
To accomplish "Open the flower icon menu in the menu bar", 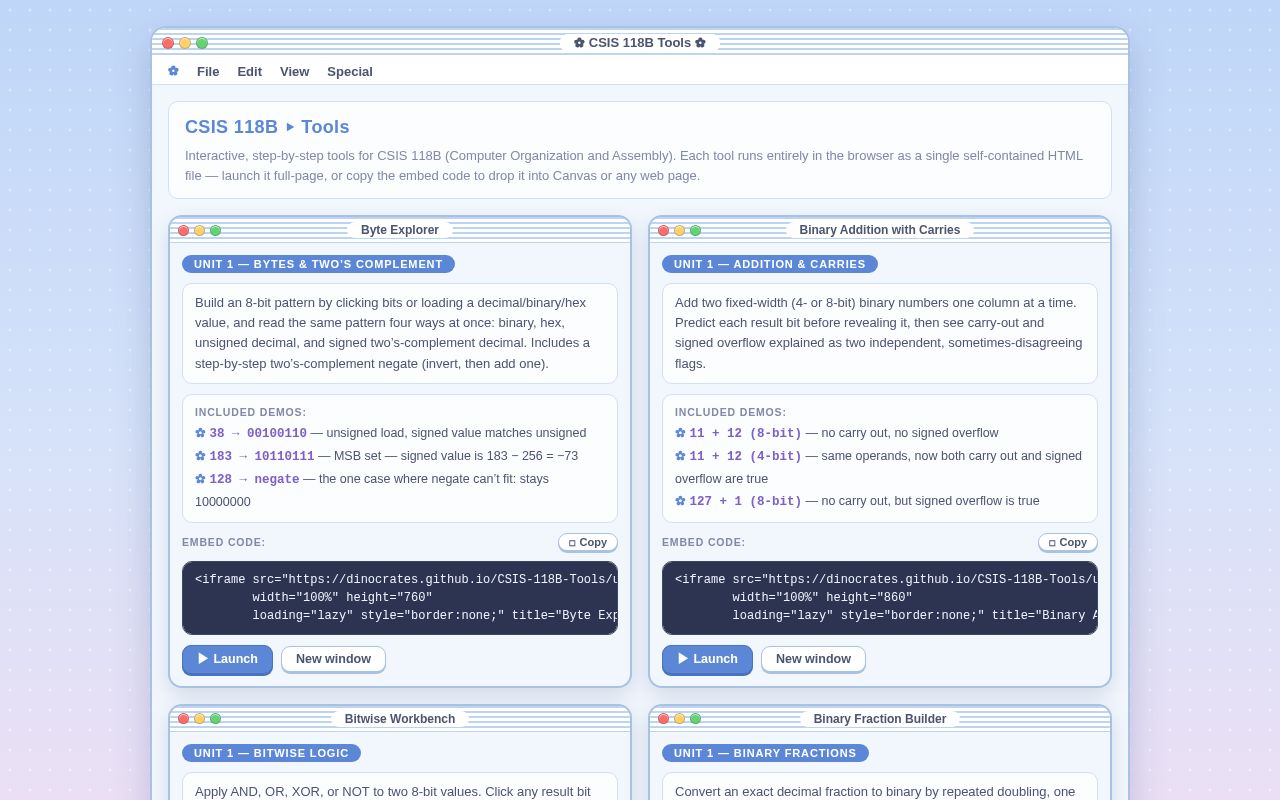I will 173,71.
